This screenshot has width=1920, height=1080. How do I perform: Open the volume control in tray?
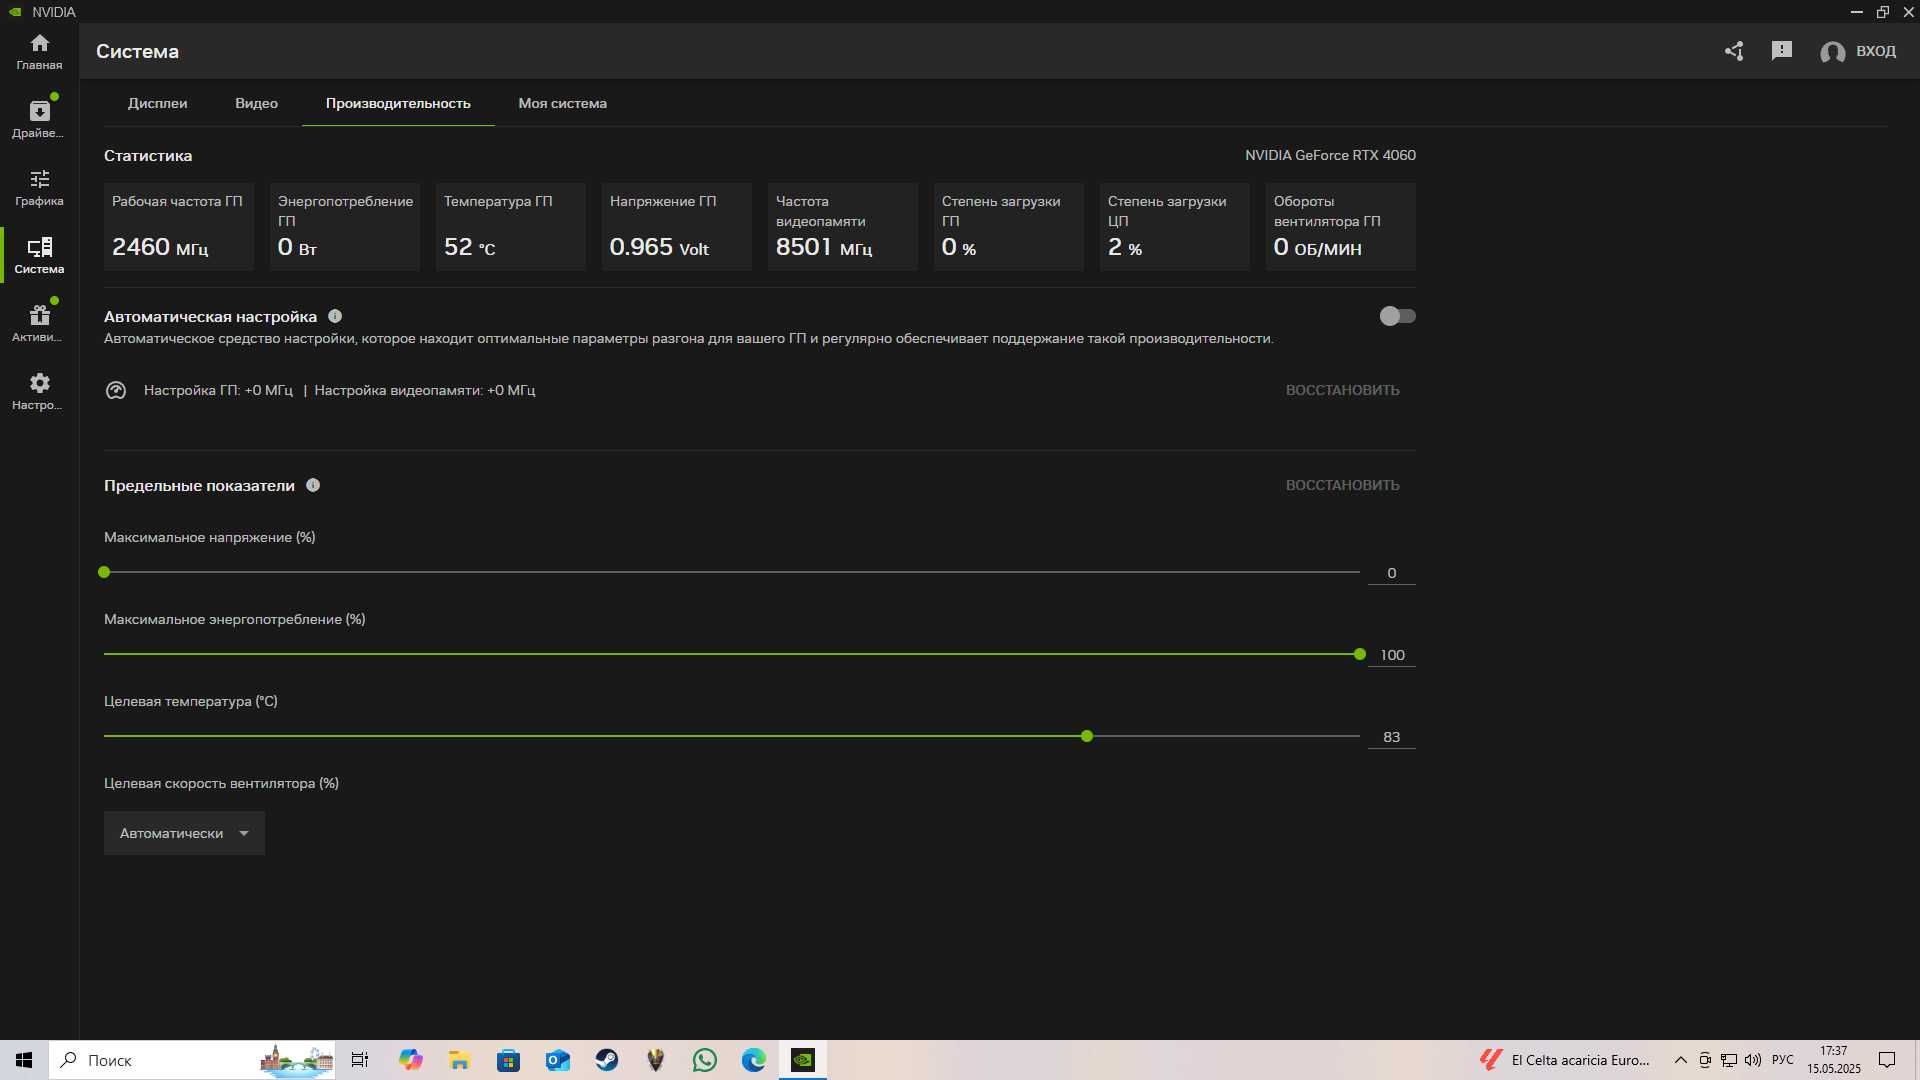(1752, 1060)
